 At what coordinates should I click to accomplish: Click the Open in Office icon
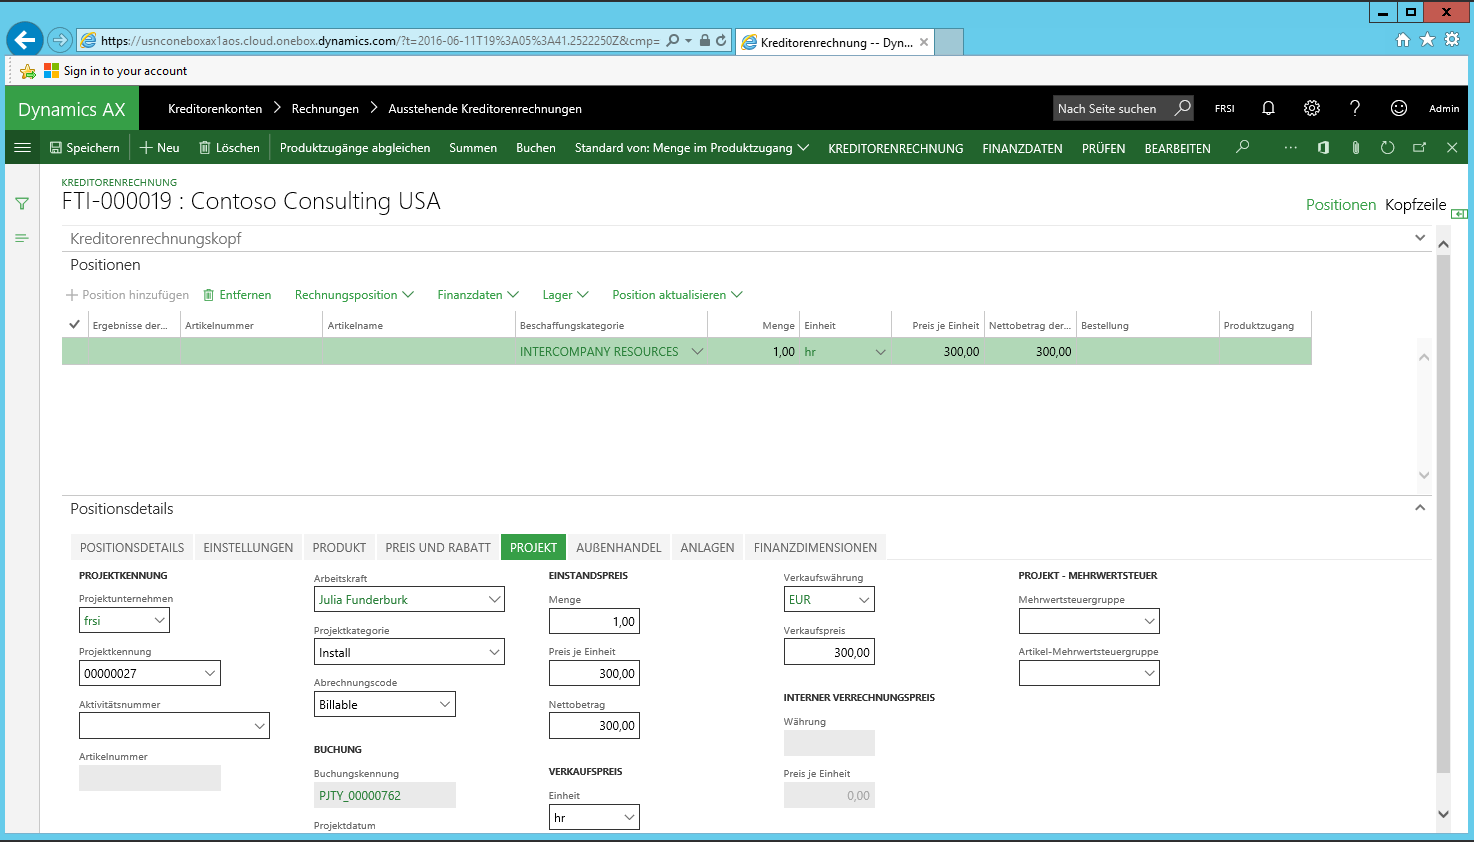click(x=1323, y=148)
